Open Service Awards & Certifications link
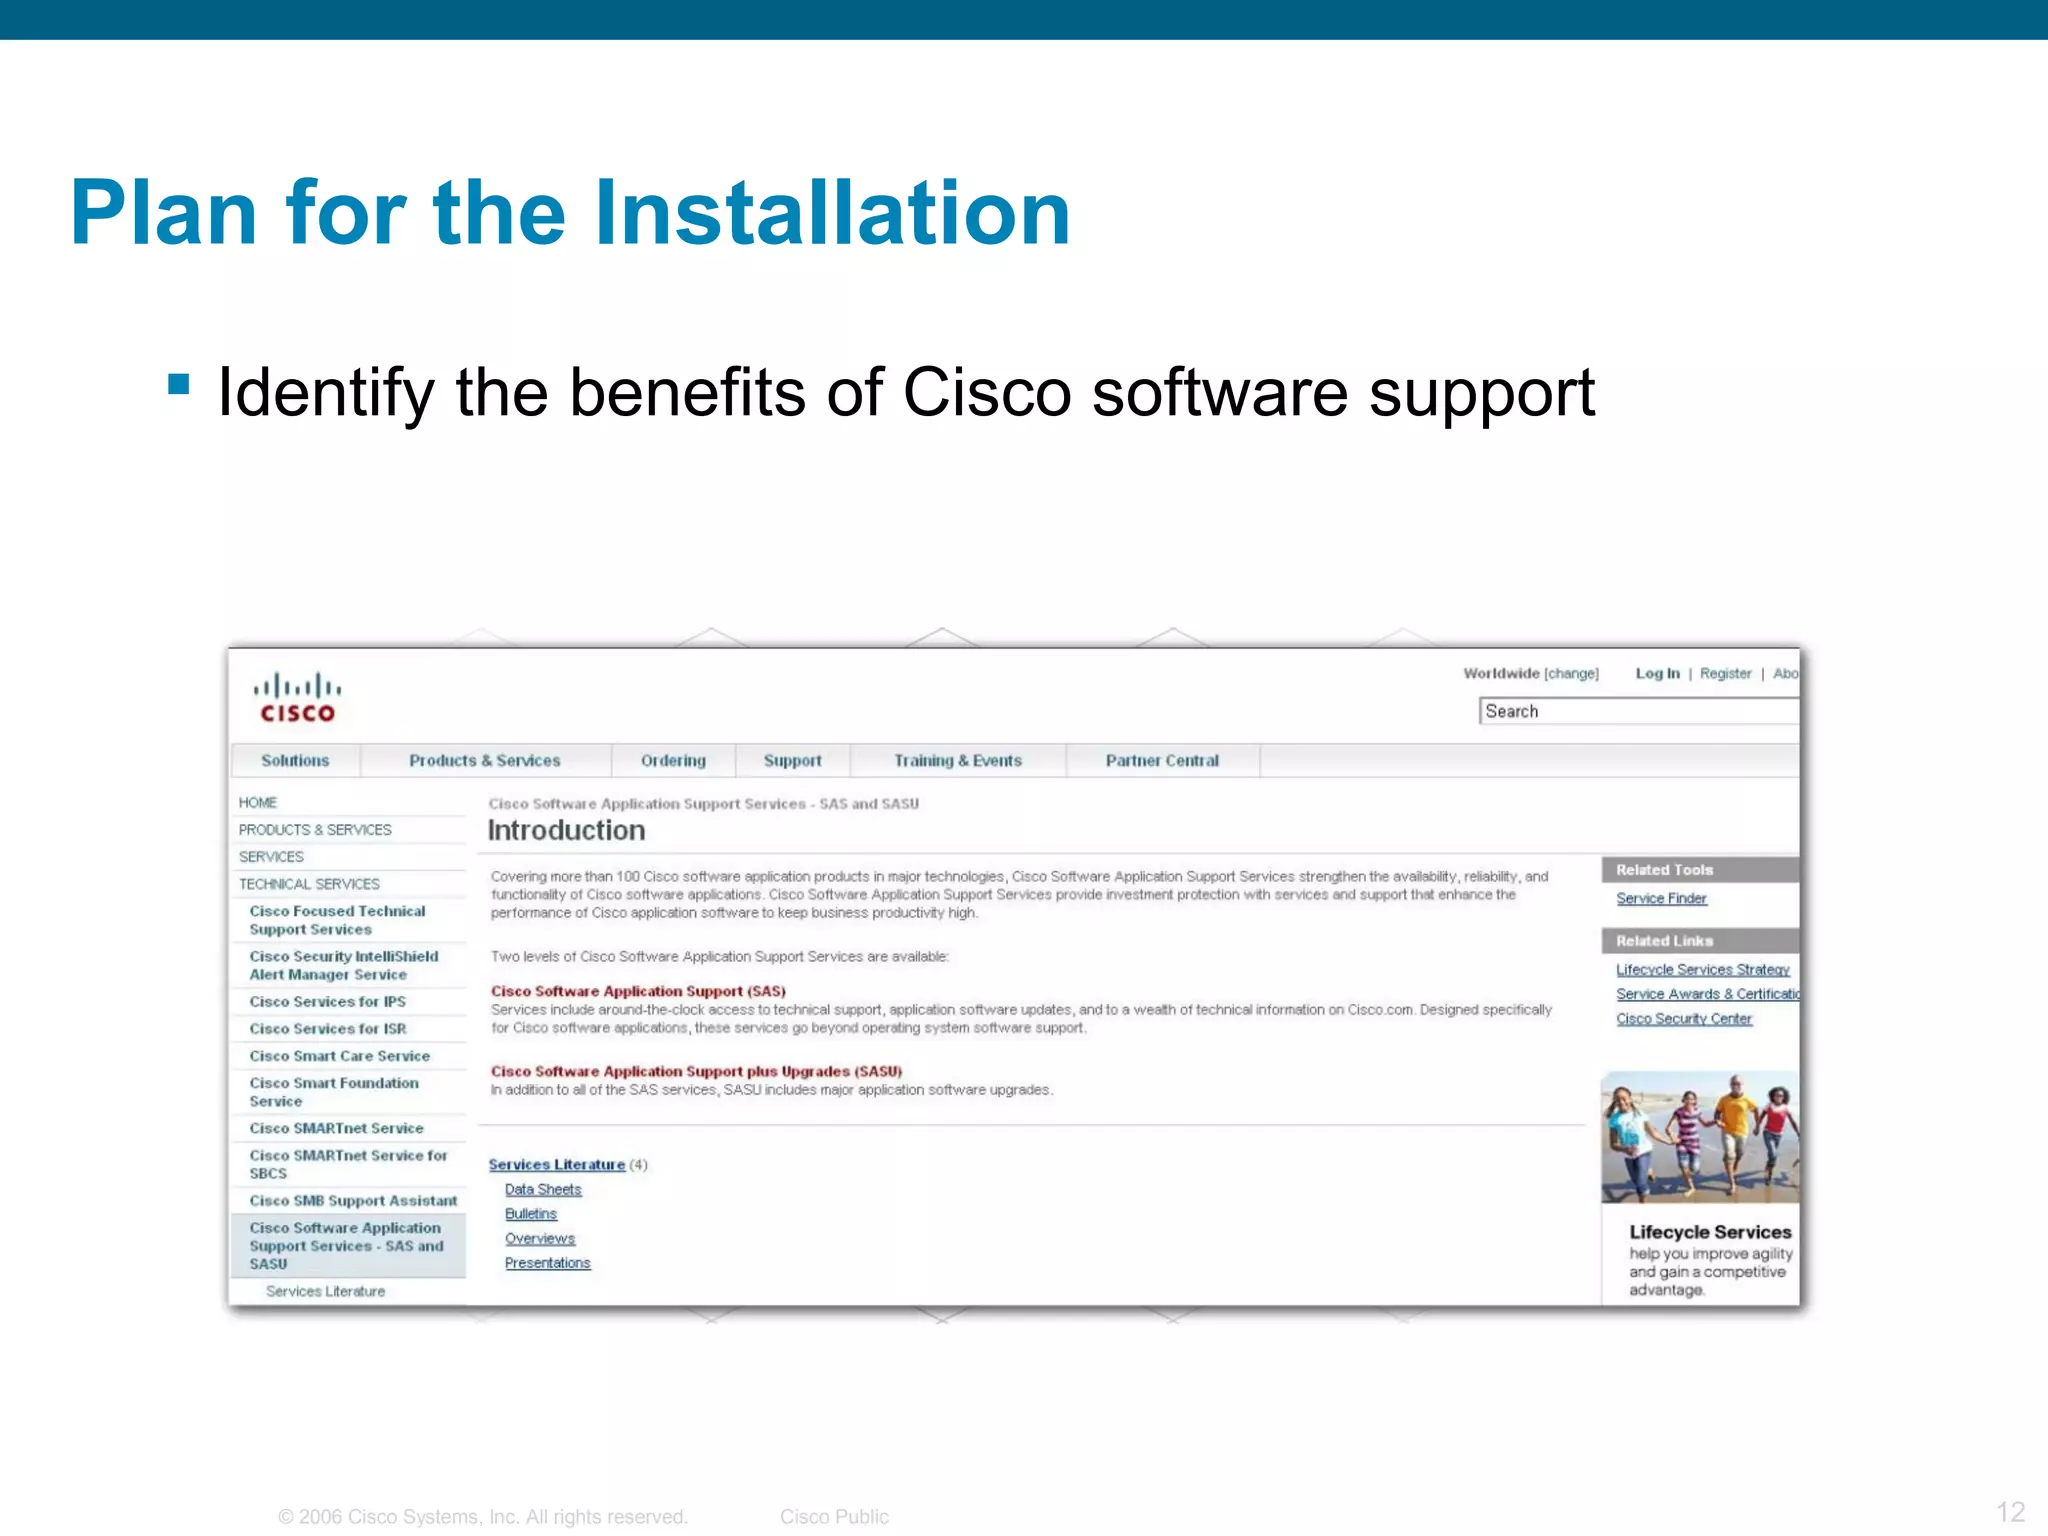This screenshot has height=1536, width=2048. [x=1707, y=994]
